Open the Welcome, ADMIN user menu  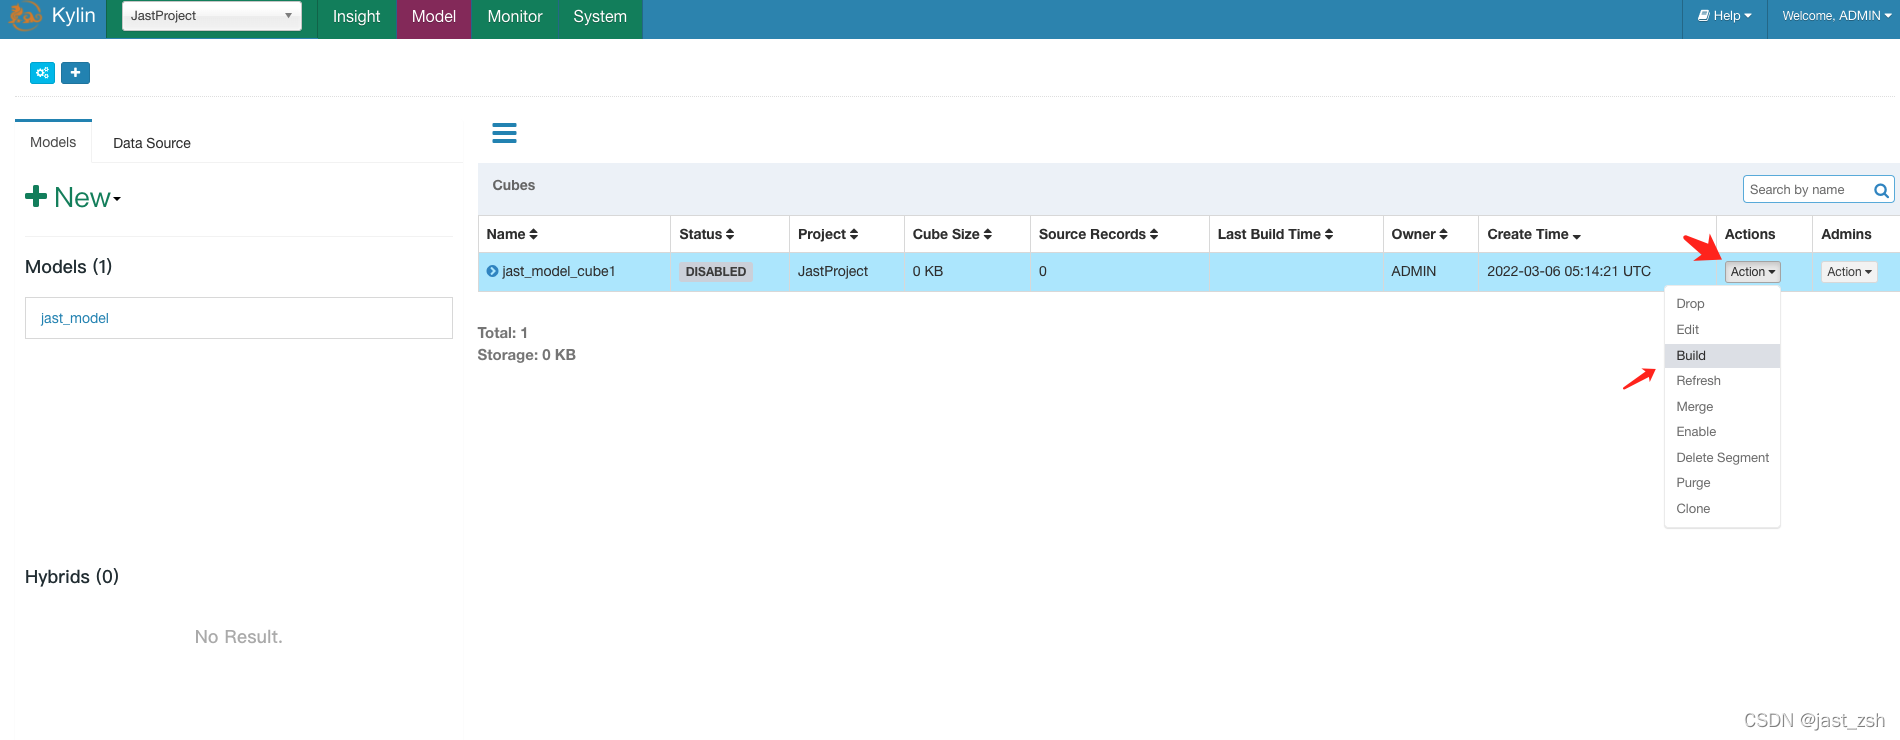(1836, 16)
